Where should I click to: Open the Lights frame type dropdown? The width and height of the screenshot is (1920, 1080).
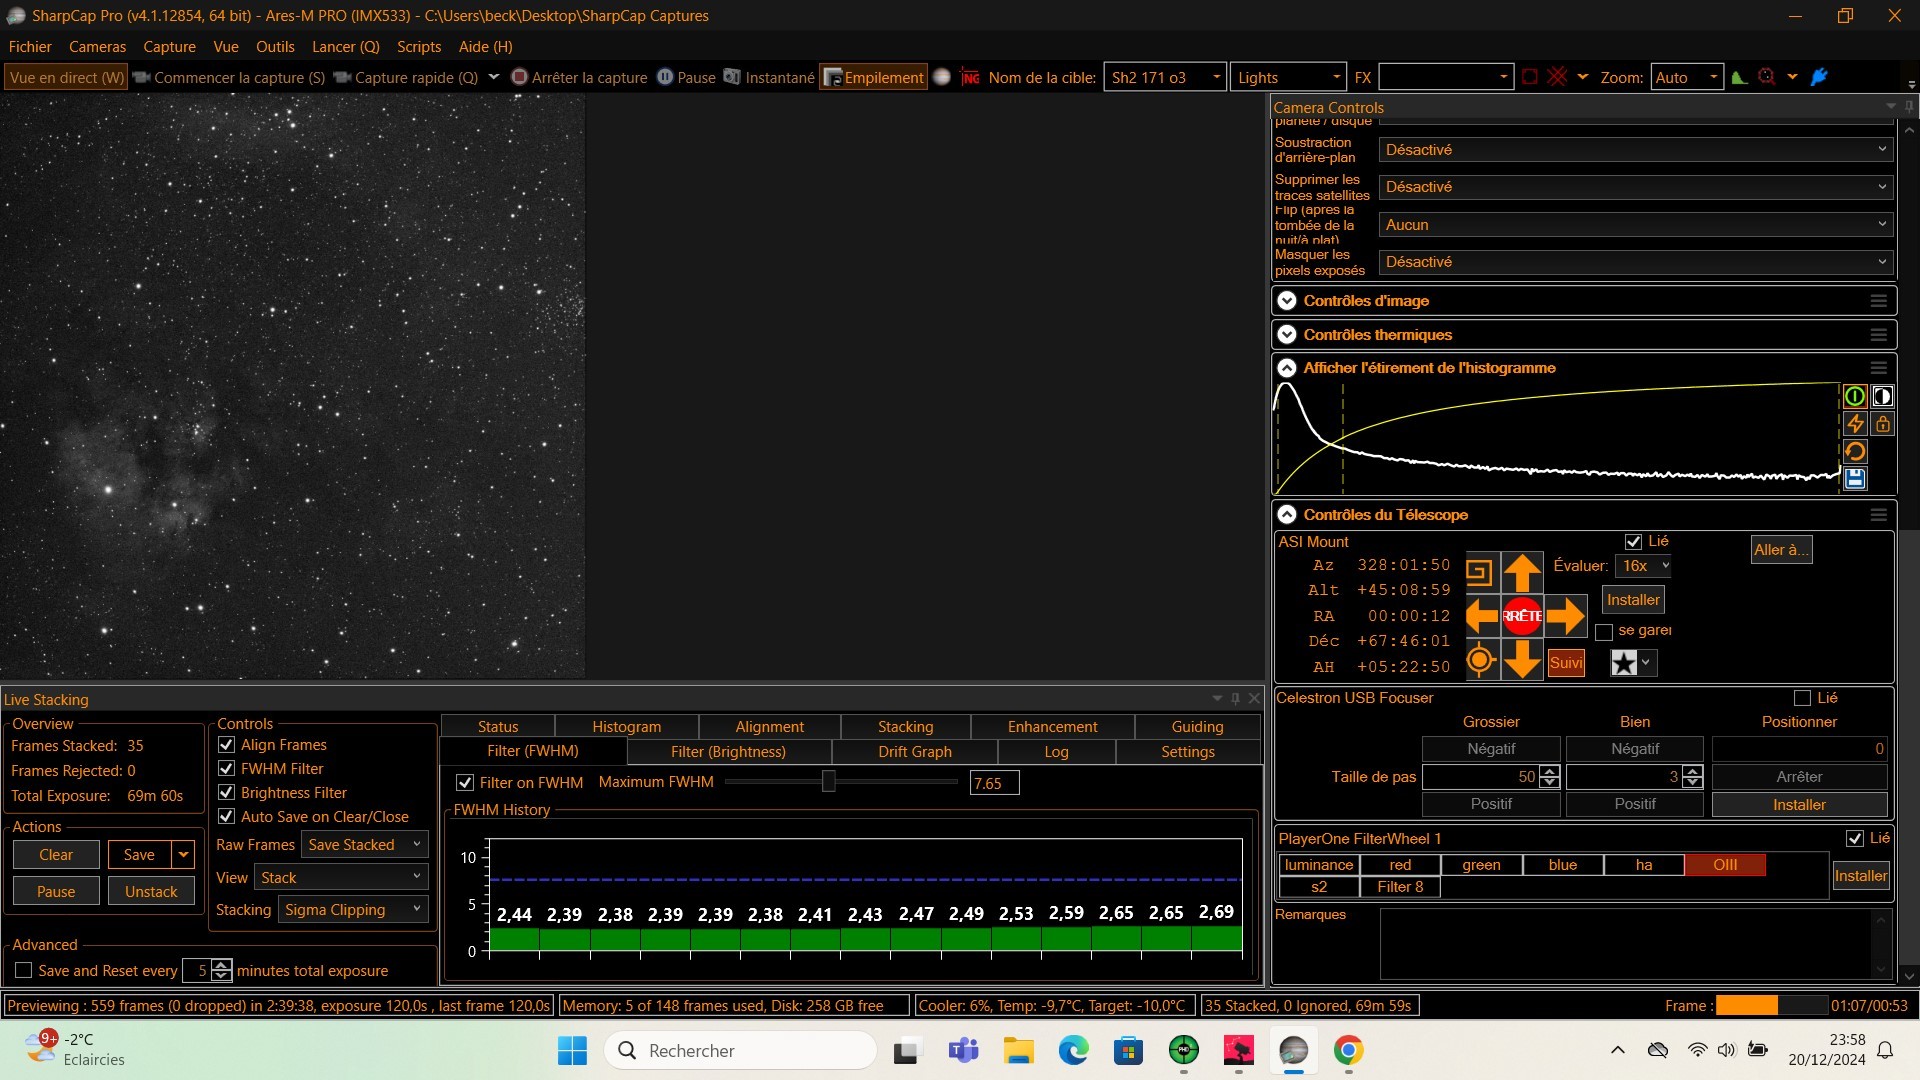1336,77
